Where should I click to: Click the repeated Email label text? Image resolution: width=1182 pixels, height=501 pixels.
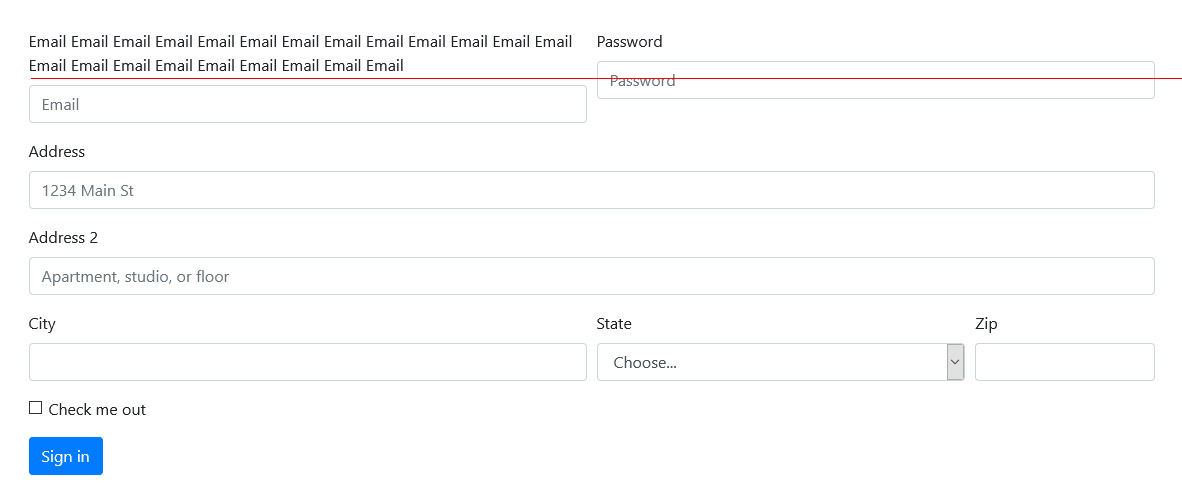(300, 53)
